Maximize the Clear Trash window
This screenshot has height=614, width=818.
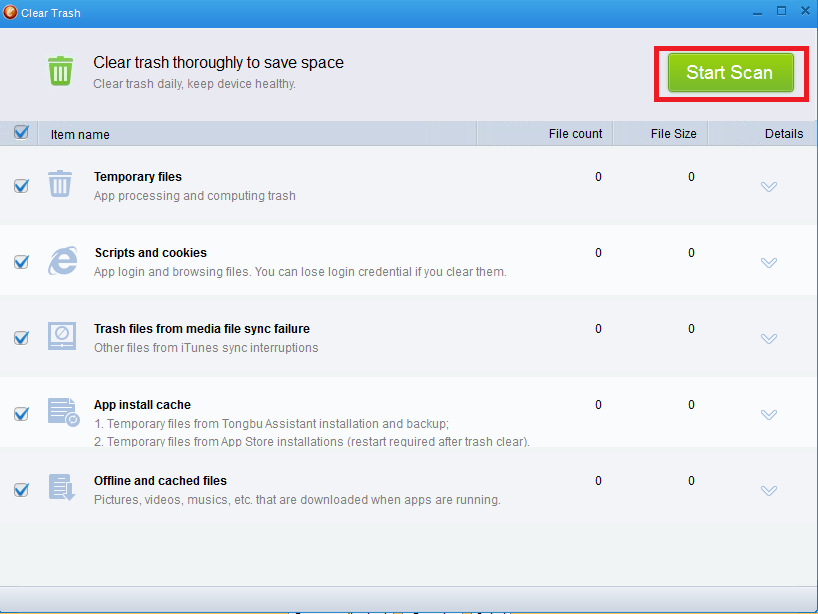coord(781,11)
